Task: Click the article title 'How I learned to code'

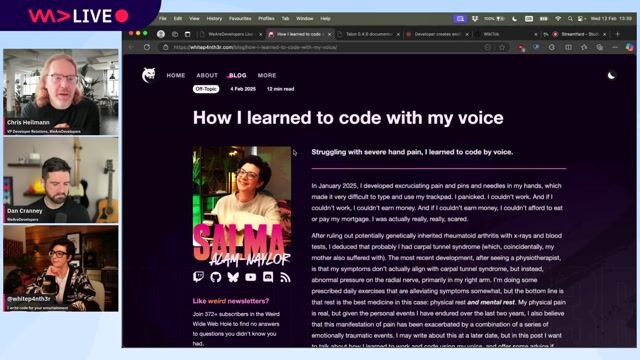Action: [348, 118]
